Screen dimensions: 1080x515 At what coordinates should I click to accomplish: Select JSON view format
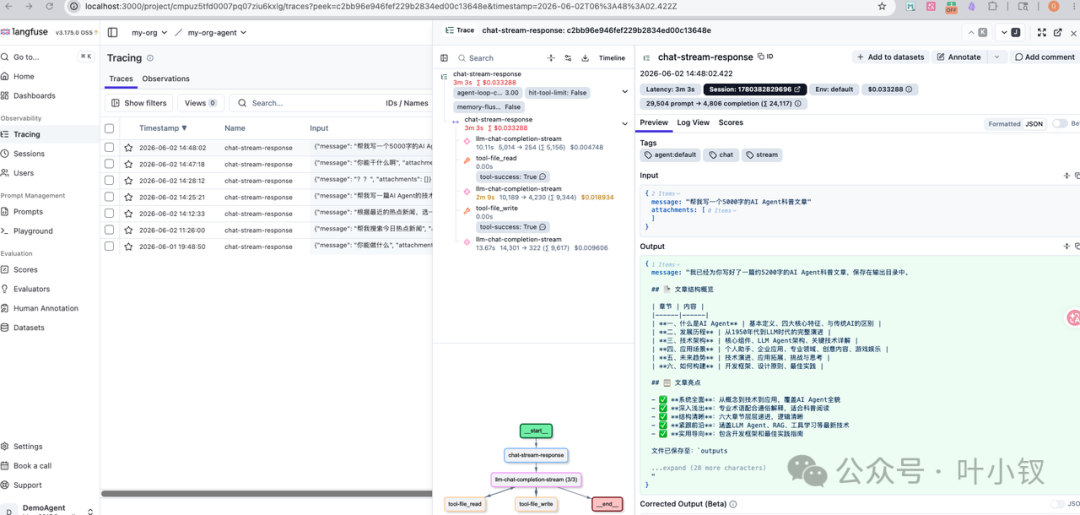(1034, 124)
